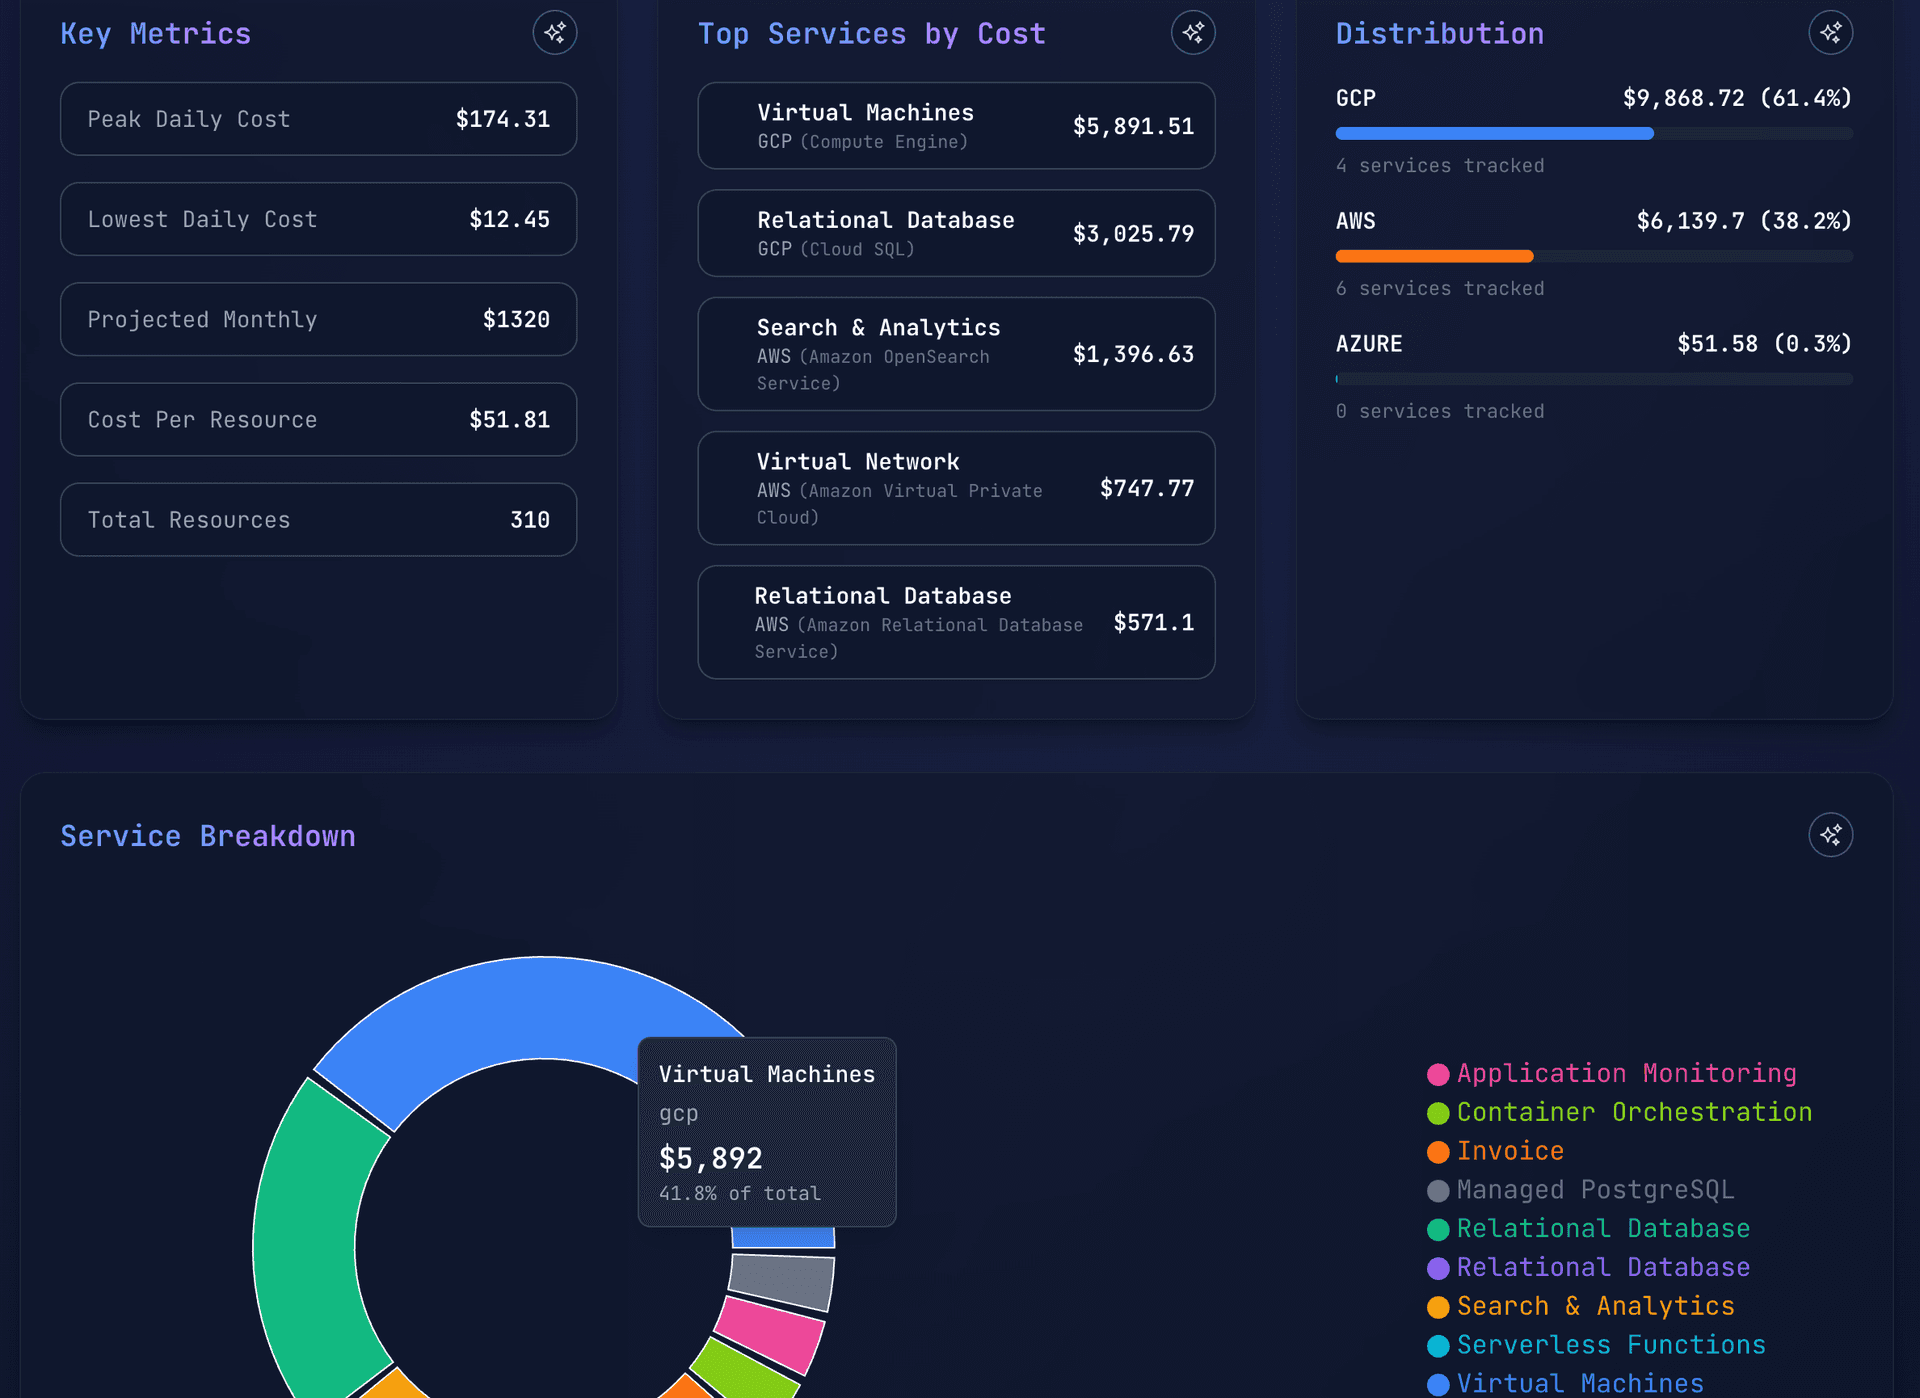
Task: Click the cyan Serverless Functions legend dot
Action: click(1437, 1345)
